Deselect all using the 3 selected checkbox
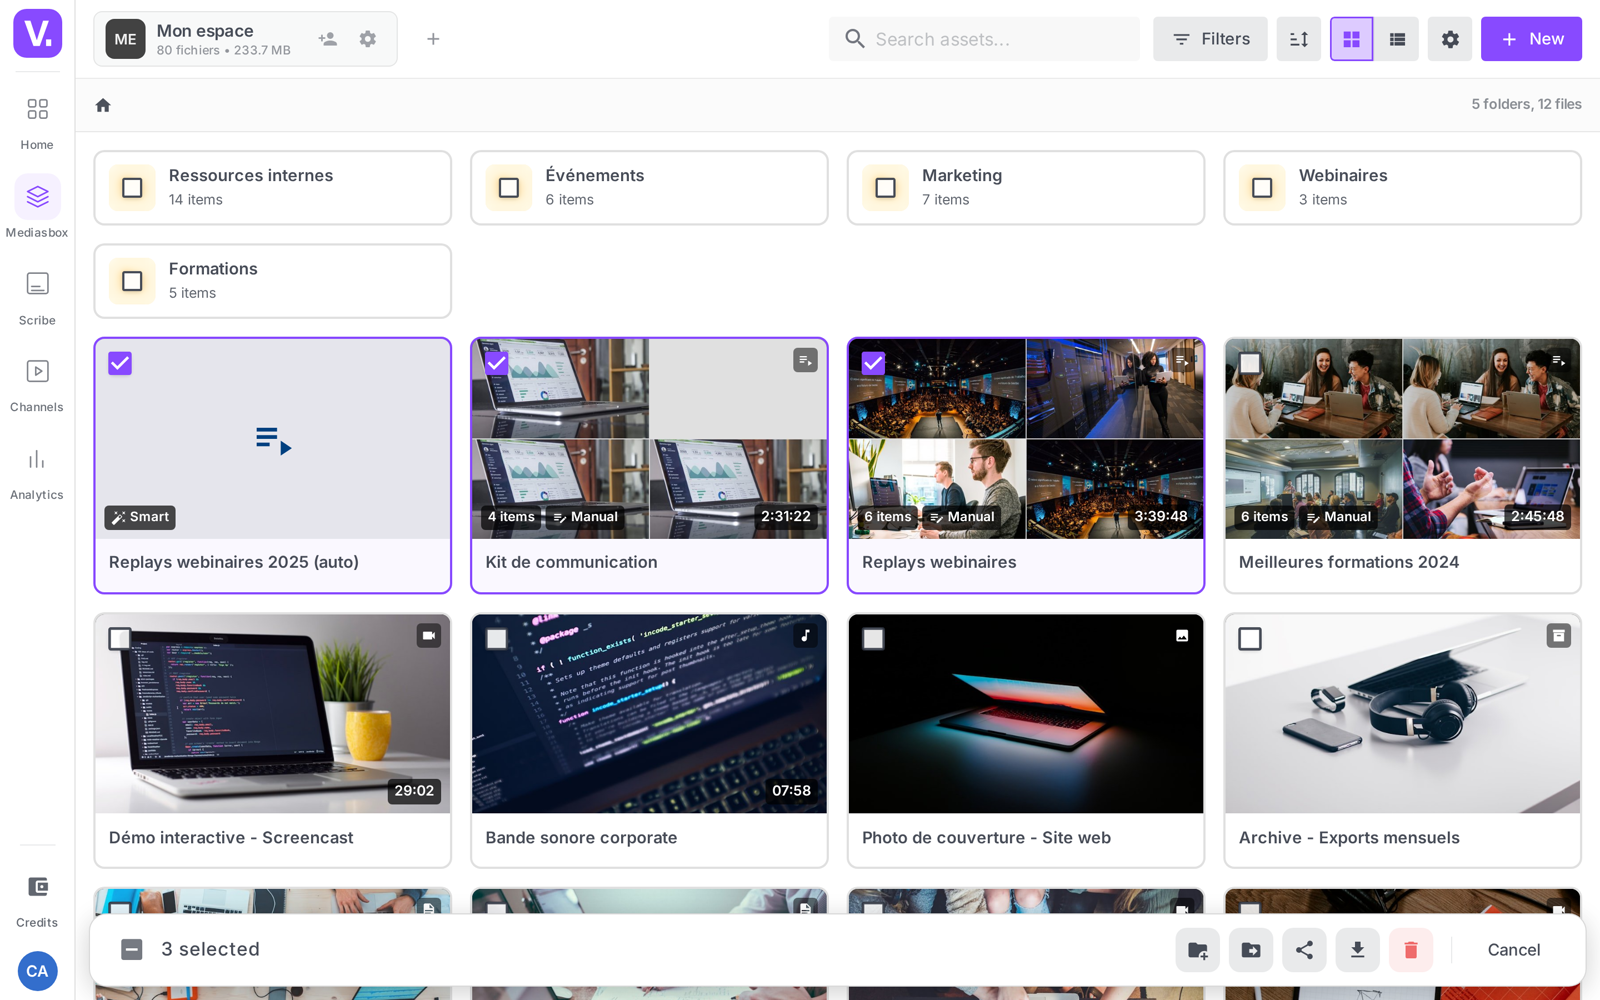The height and width of the screenshot is (1000, 1600). (132, 950)
